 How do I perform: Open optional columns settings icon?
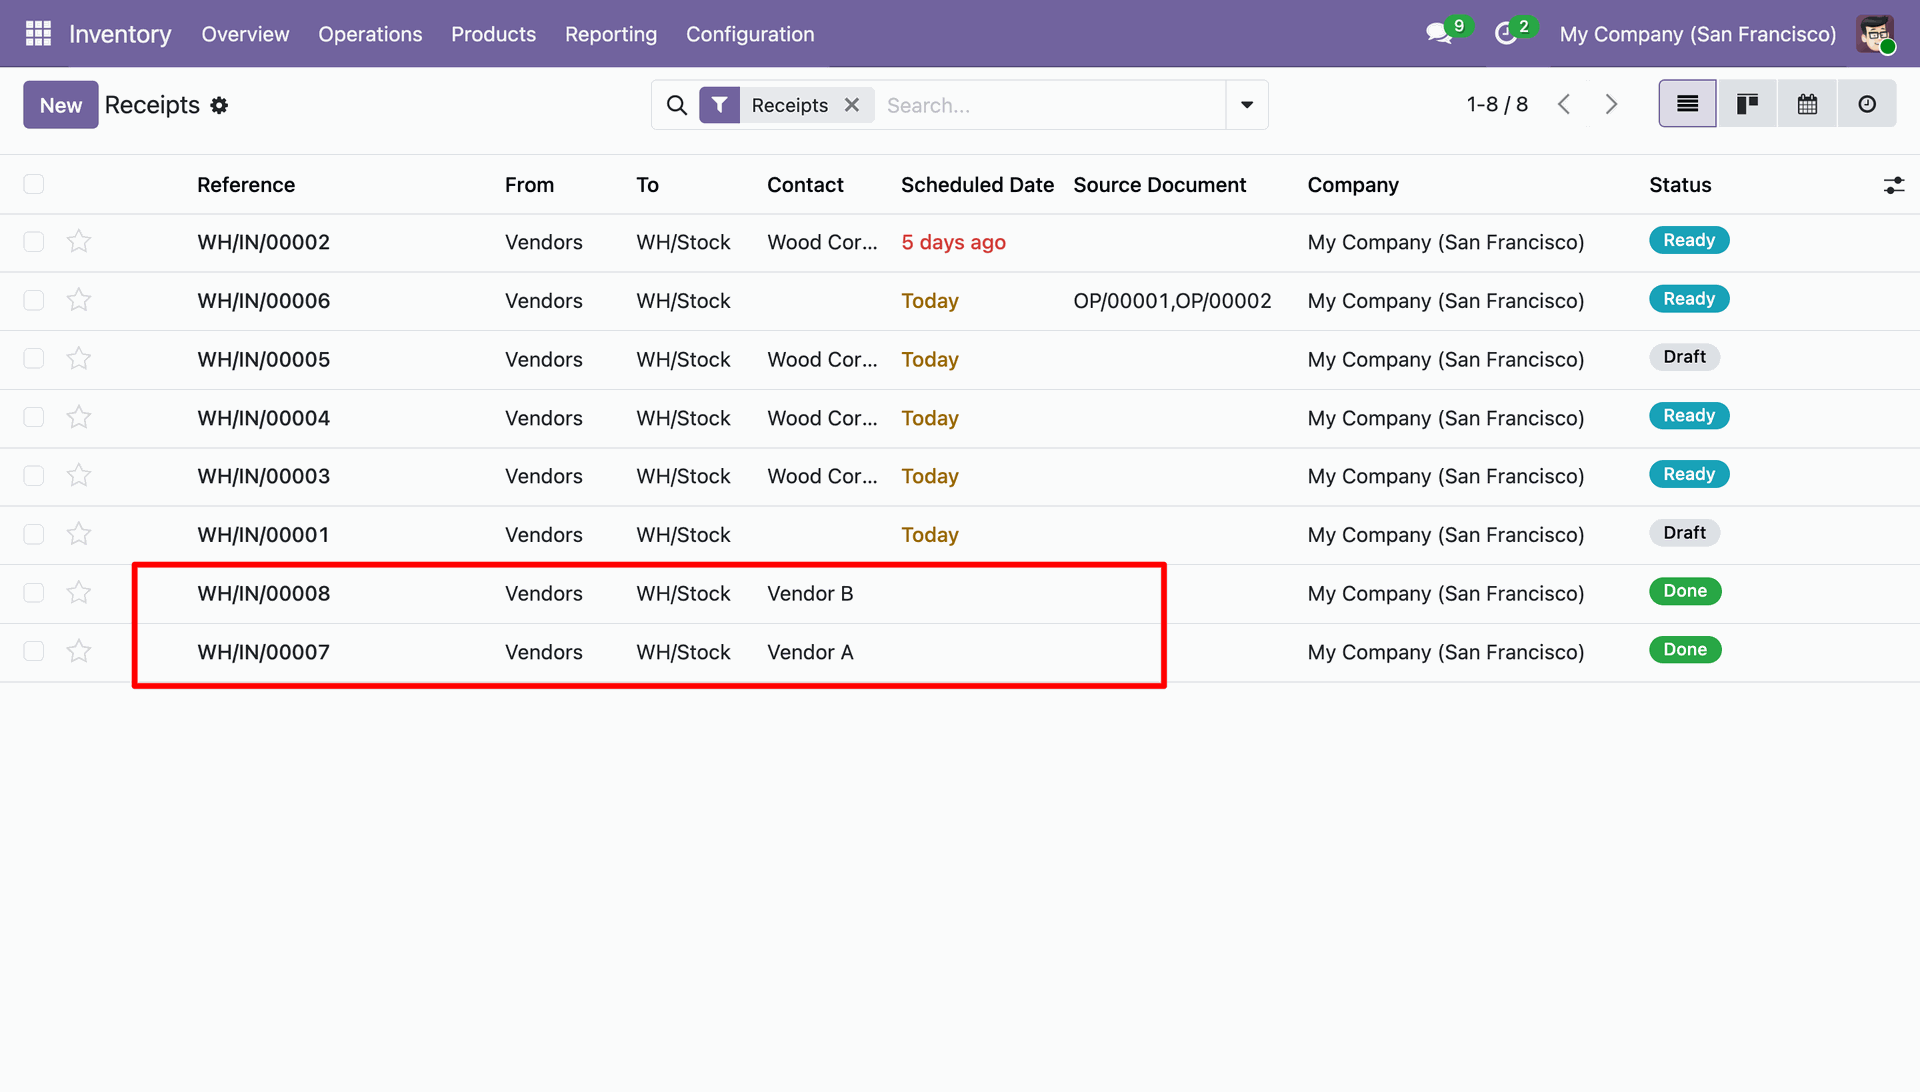click(x=1894, y=185)
